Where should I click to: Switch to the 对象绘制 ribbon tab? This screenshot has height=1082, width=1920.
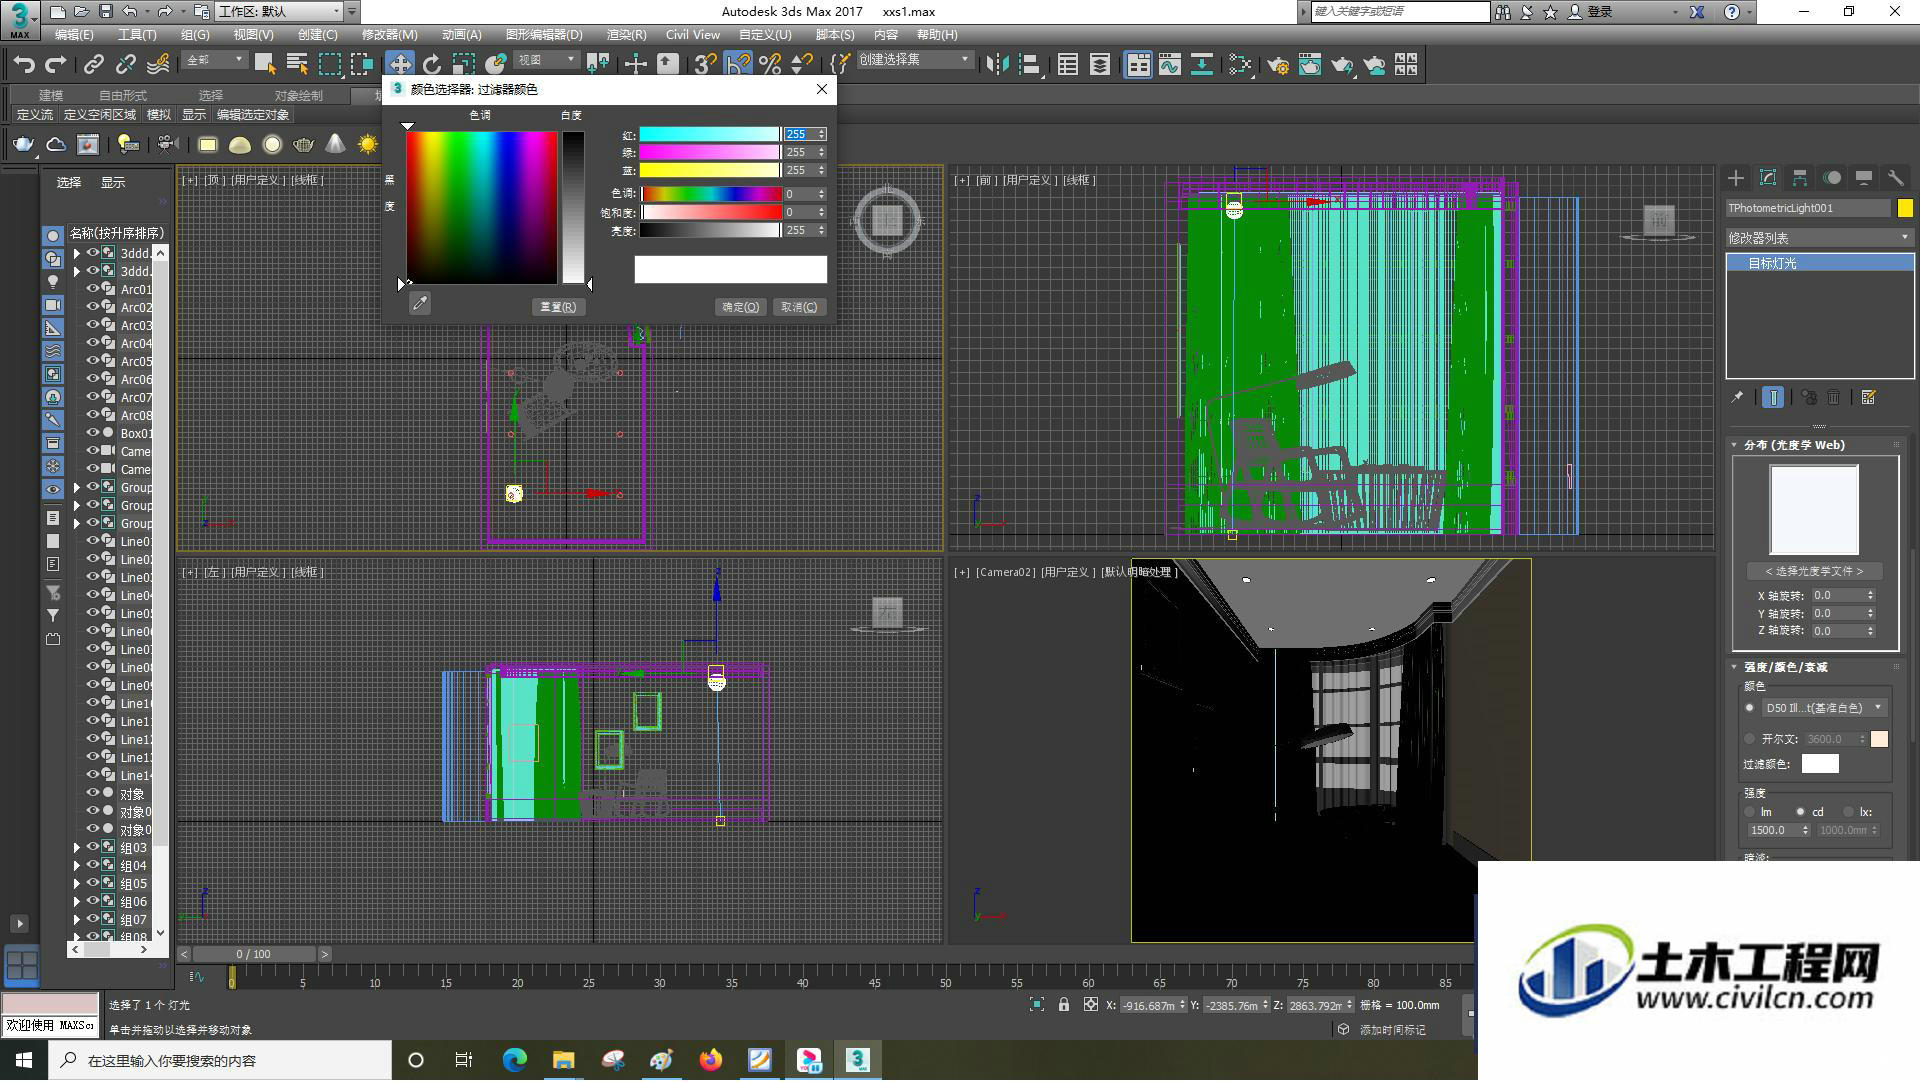(298, 95)
